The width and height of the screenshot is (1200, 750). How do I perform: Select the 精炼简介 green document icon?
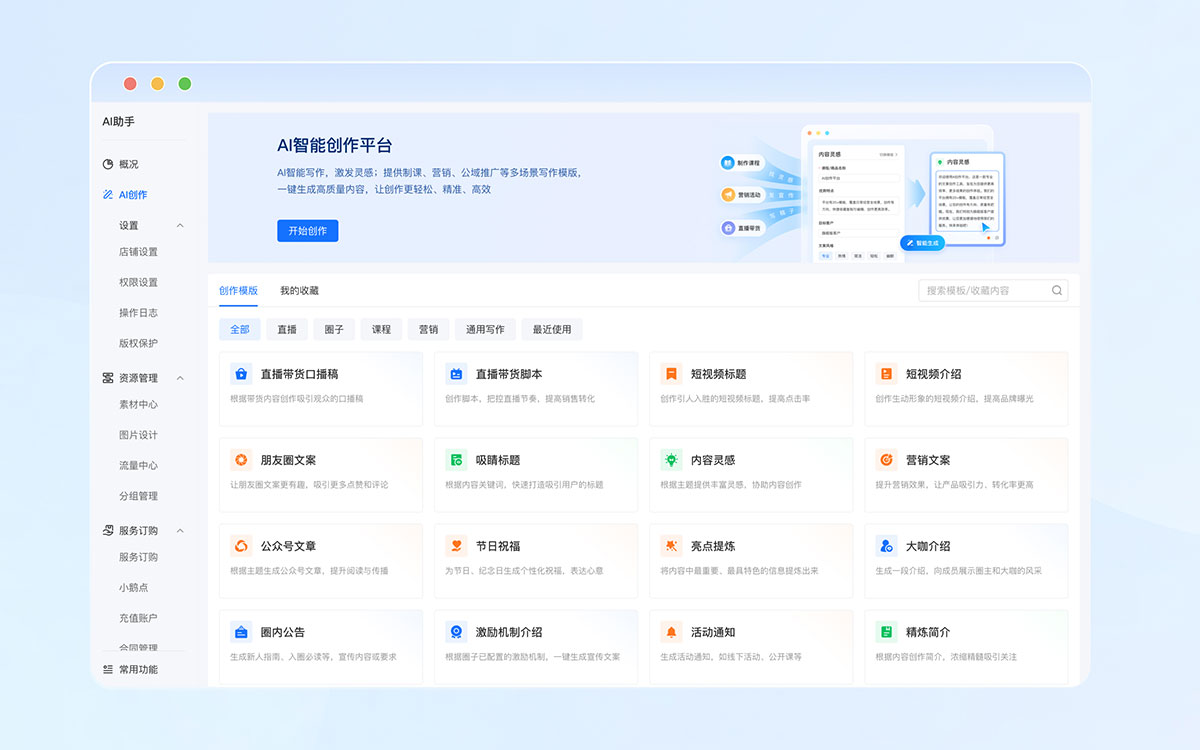[886, 632]
